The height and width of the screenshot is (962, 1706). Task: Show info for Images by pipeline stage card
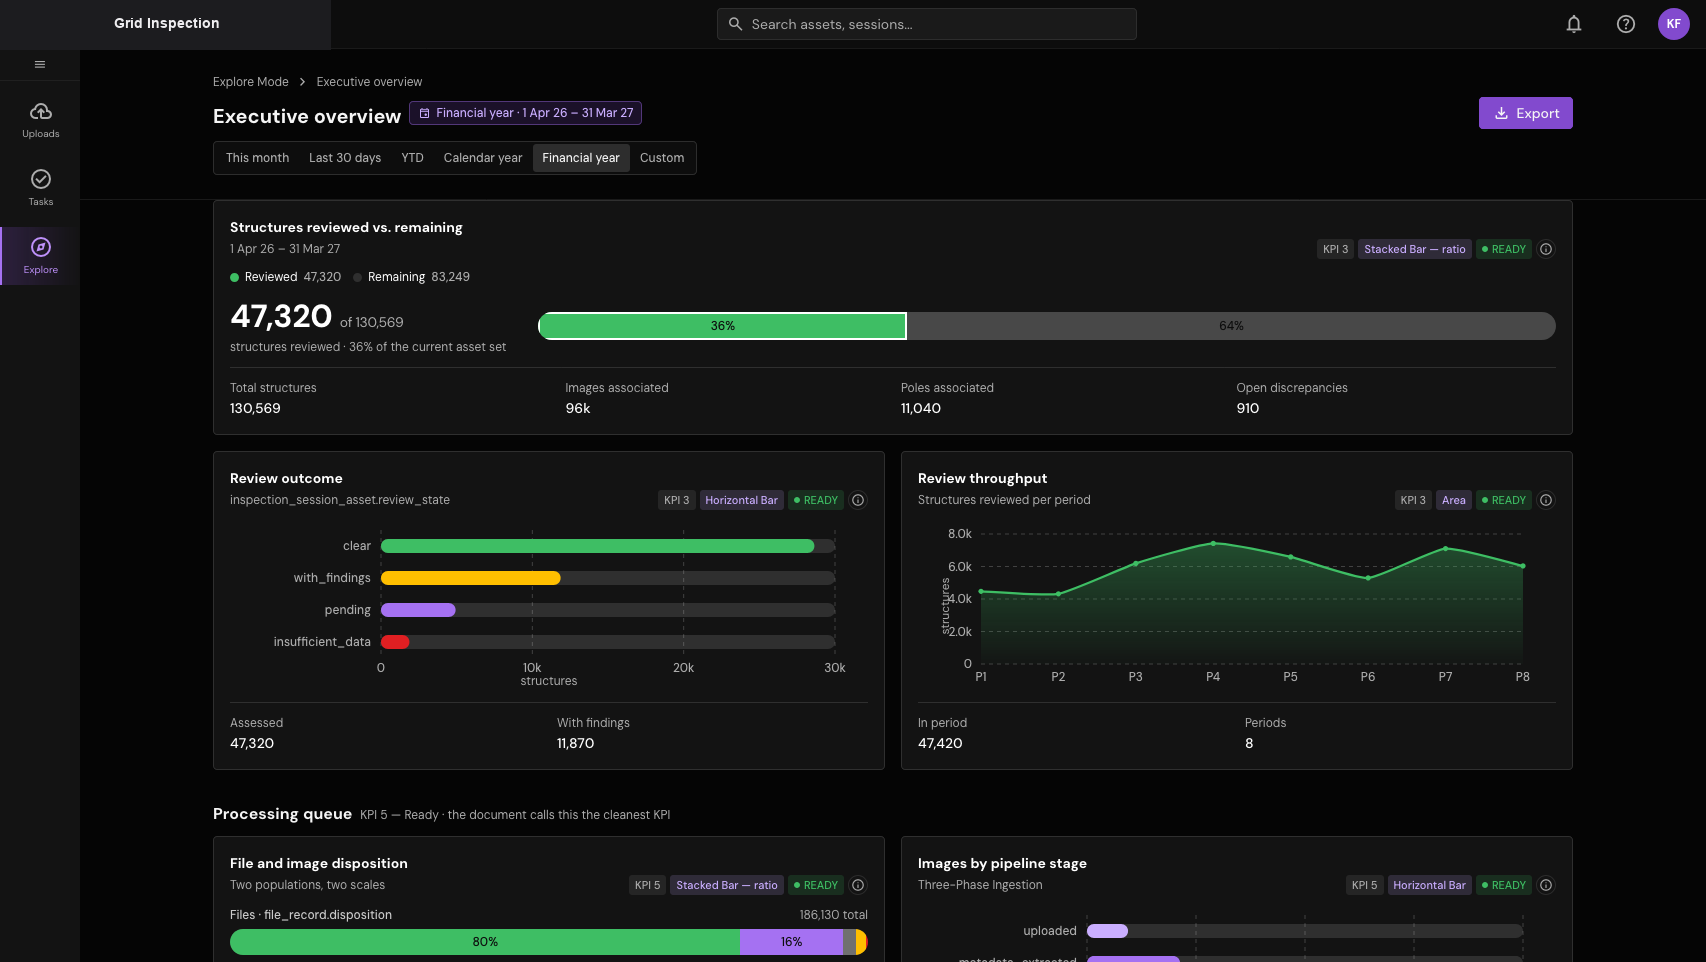point(1546,885)
